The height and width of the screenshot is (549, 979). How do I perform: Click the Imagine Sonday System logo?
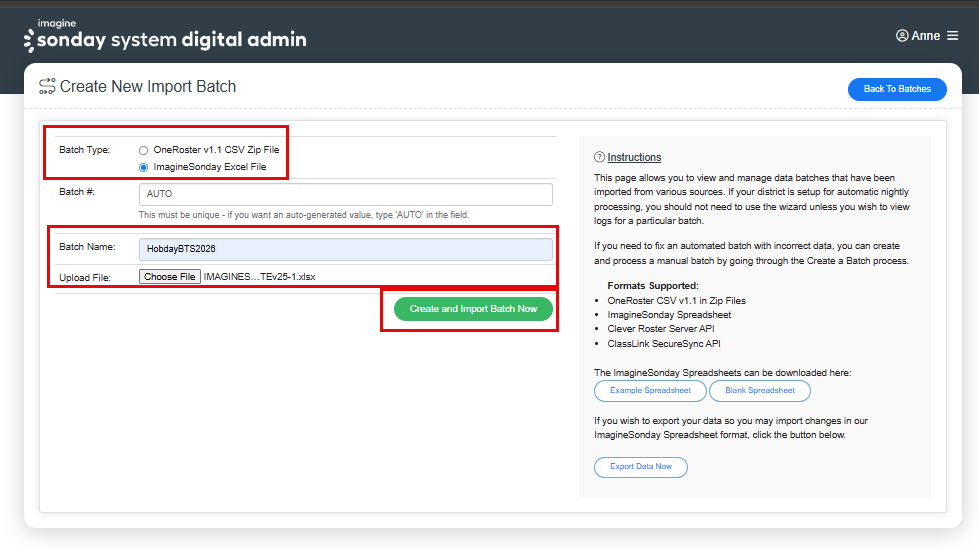tap(165, 36)
